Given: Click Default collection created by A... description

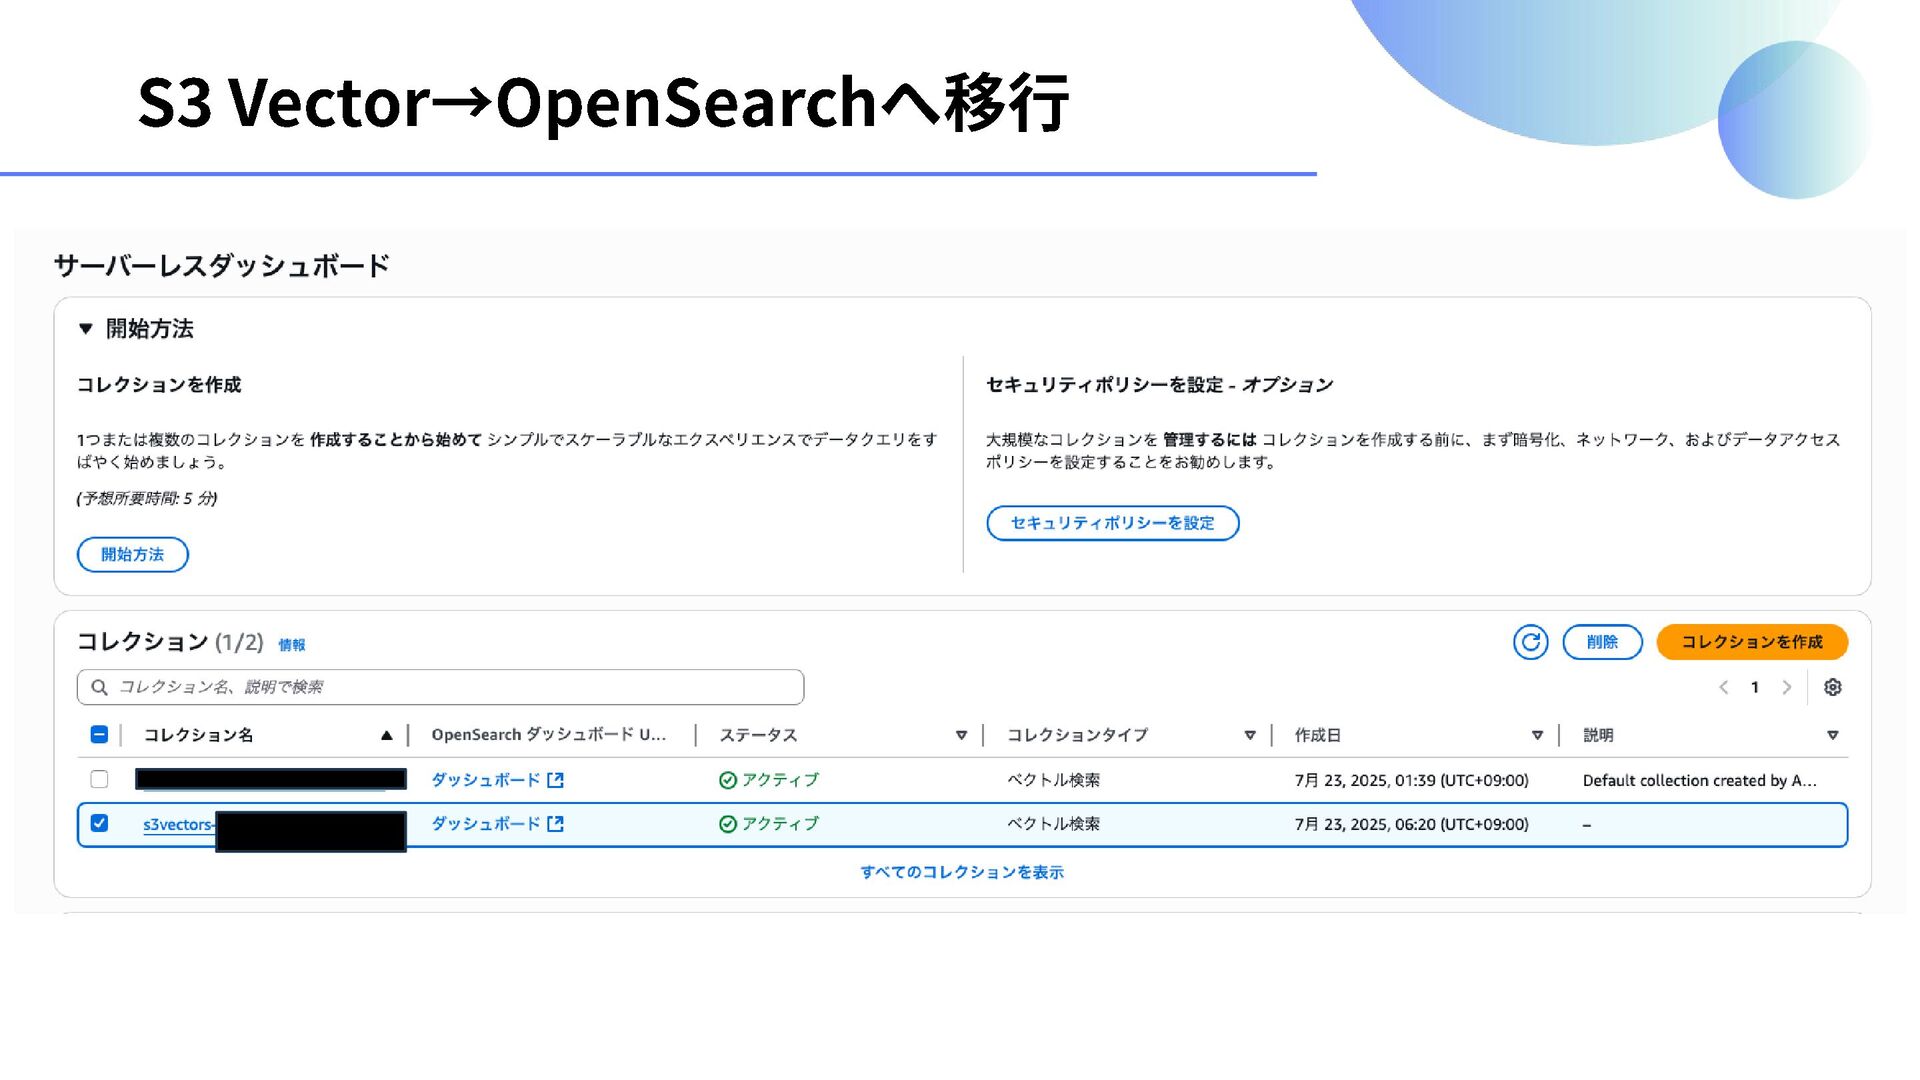Looking at the screenshot, I should point(1699,780).
